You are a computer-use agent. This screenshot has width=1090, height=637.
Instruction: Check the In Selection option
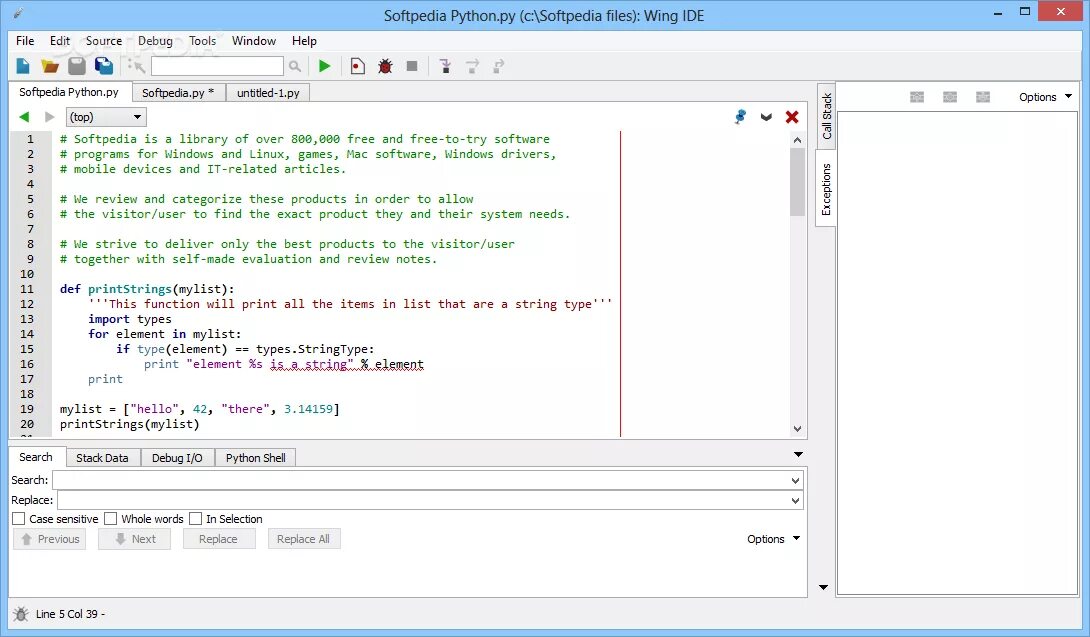195,519
